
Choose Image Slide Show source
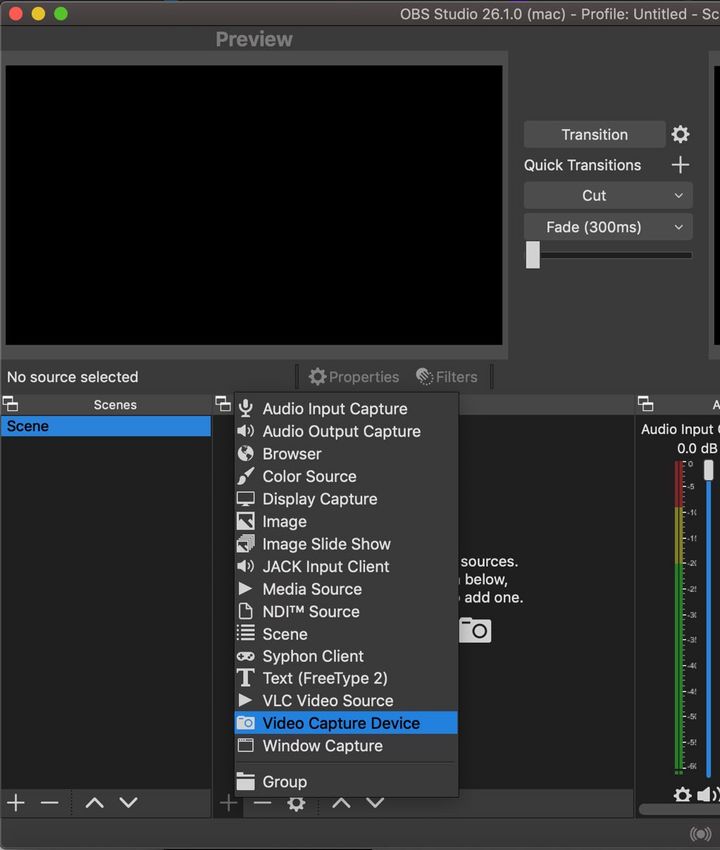(x=346, y=544)
